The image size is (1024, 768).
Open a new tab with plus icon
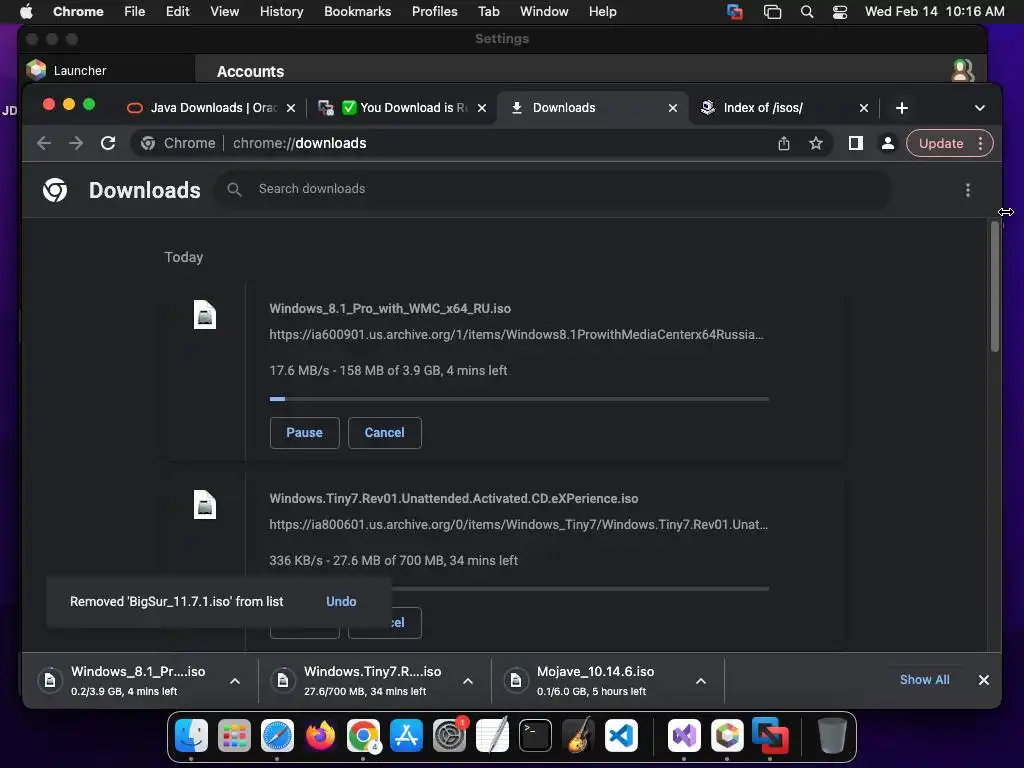tap(902, 108)
